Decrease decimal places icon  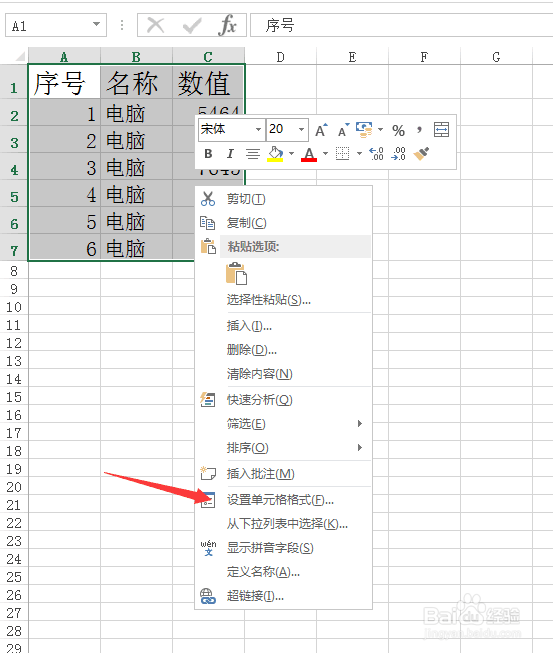(399, 154)
